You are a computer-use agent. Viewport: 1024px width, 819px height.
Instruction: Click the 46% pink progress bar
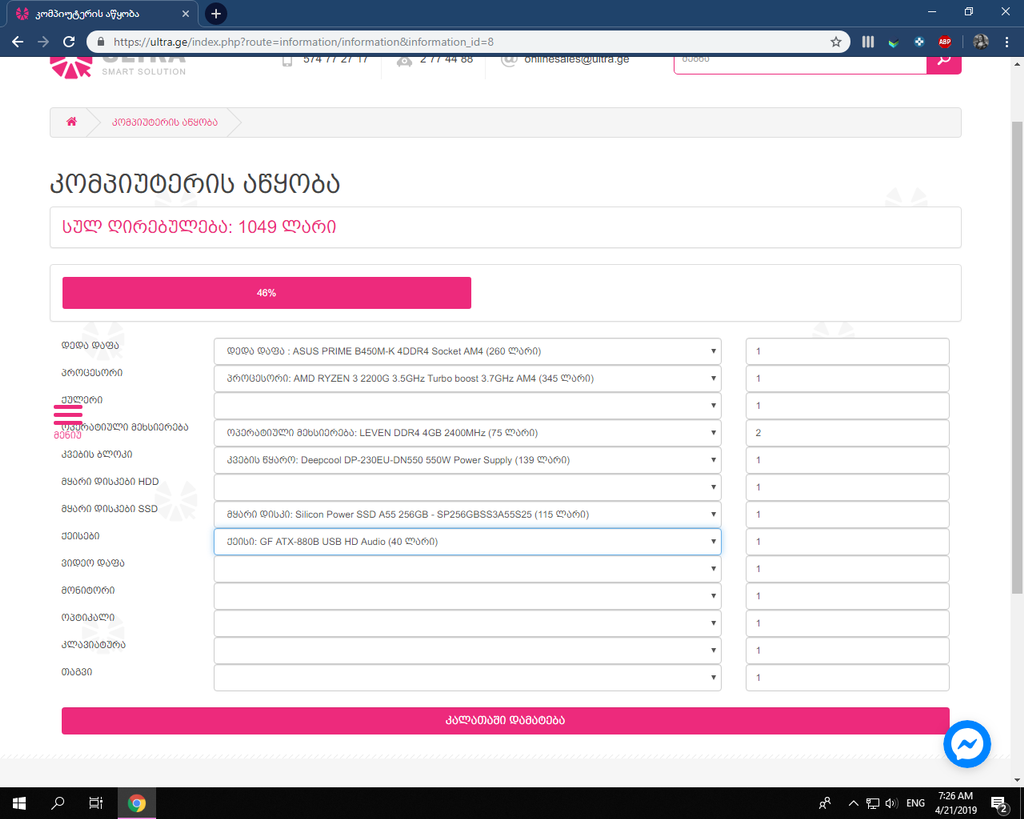point(266,293)
